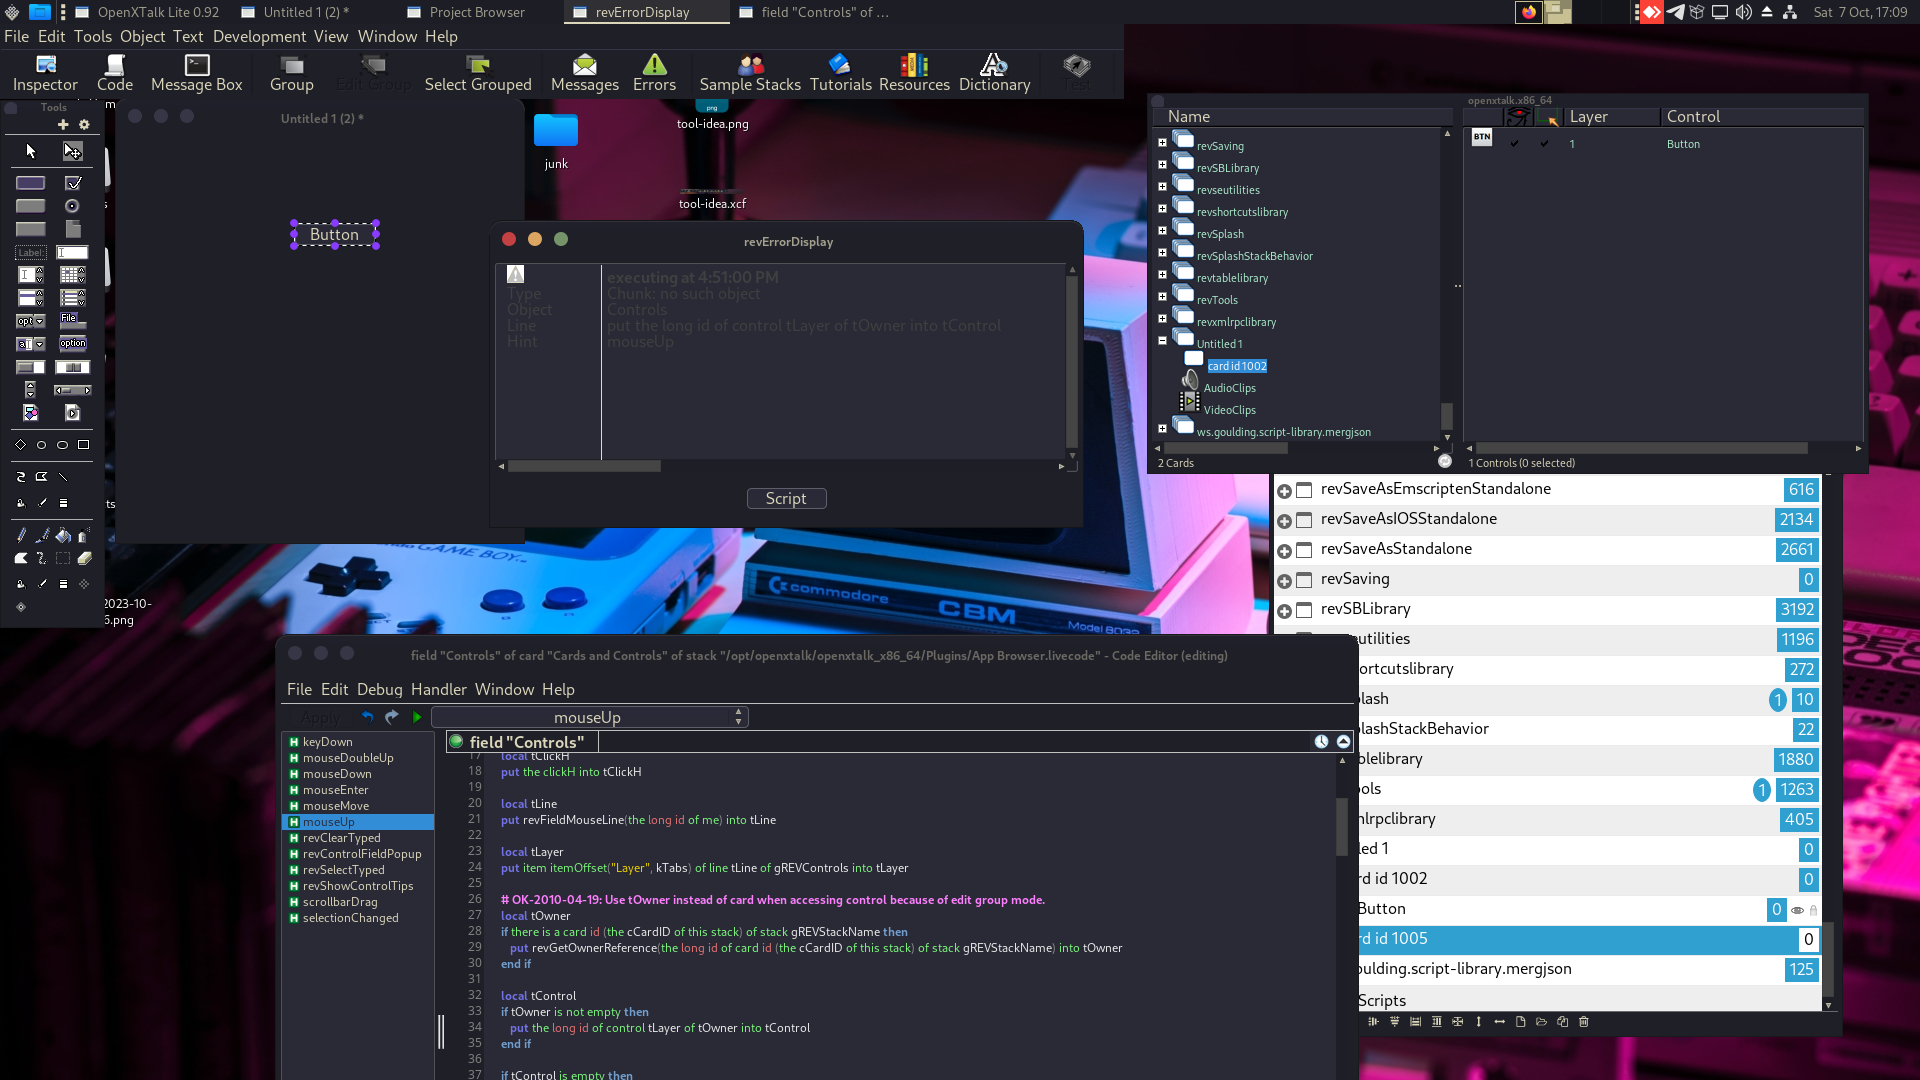This screenshot has width=1920, height=1080.
Task: Open the Inspector from the toolbar
Action: (x=45, y=73)
